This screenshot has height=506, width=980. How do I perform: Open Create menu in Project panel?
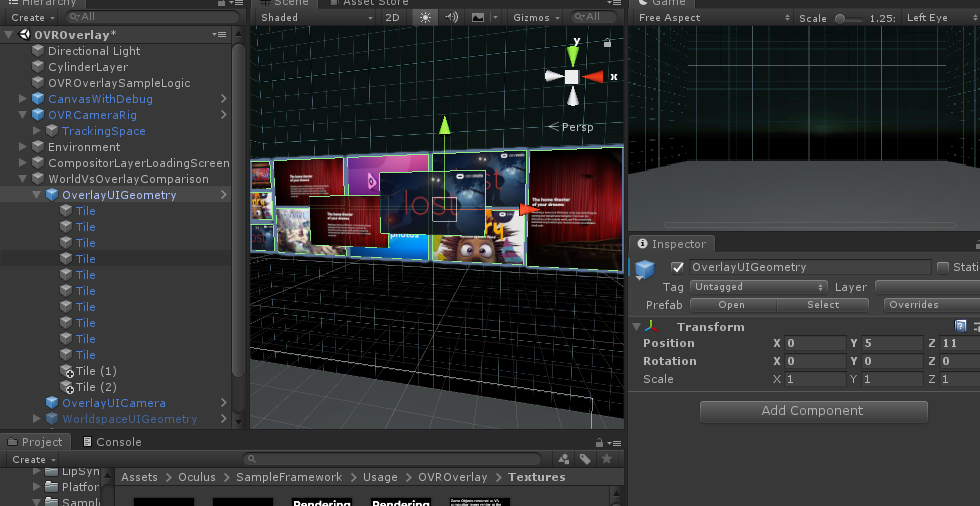coord(32,459)
